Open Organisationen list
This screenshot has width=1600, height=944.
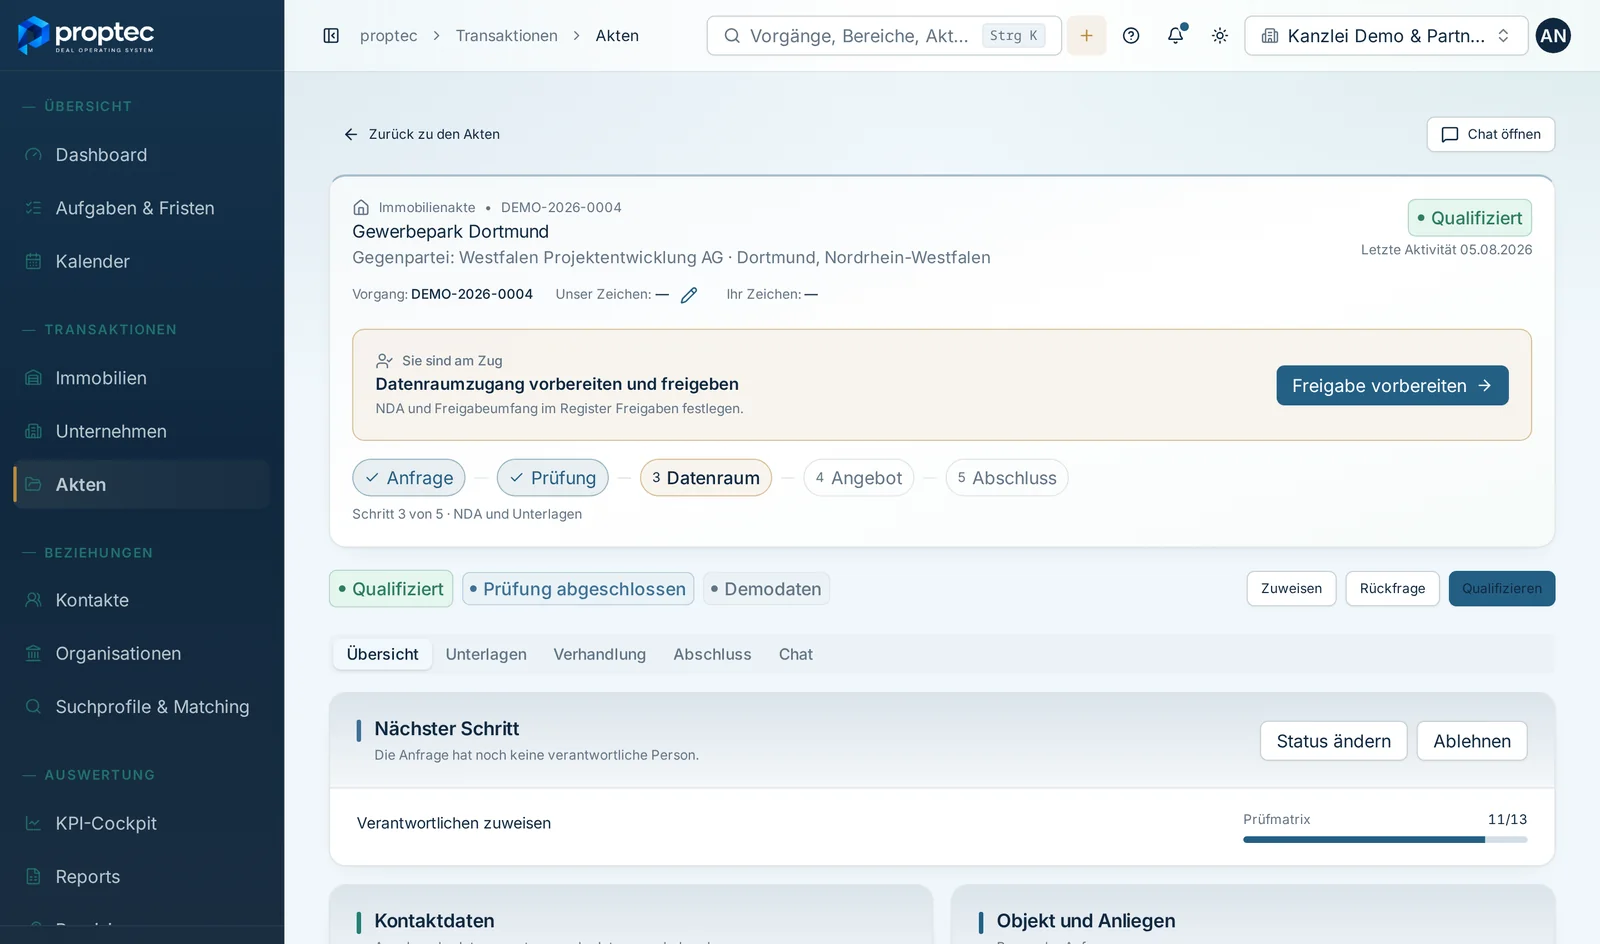click(x=142, y=653)
